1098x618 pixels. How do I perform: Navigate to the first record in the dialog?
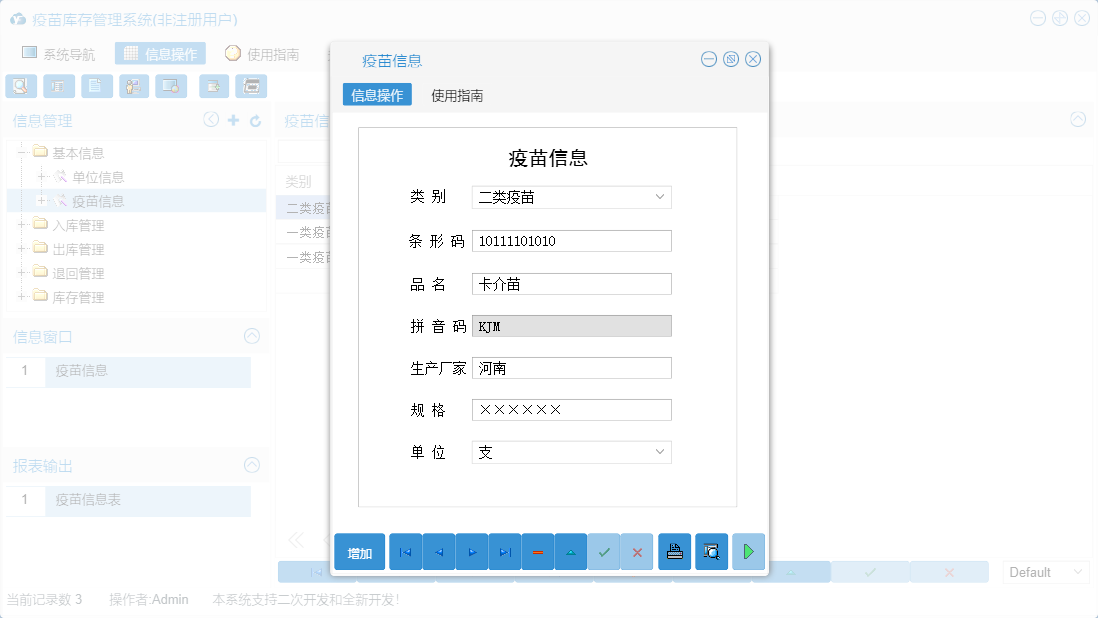click(405, 551)
